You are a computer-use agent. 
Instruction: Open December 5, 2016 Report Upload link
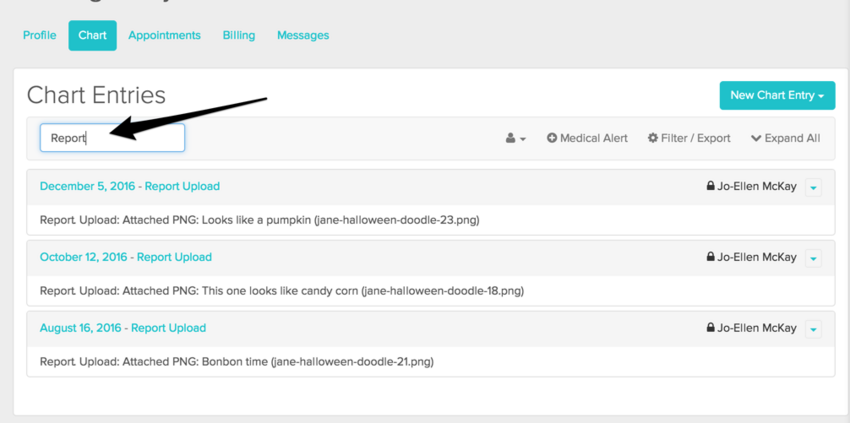[130, 186]
